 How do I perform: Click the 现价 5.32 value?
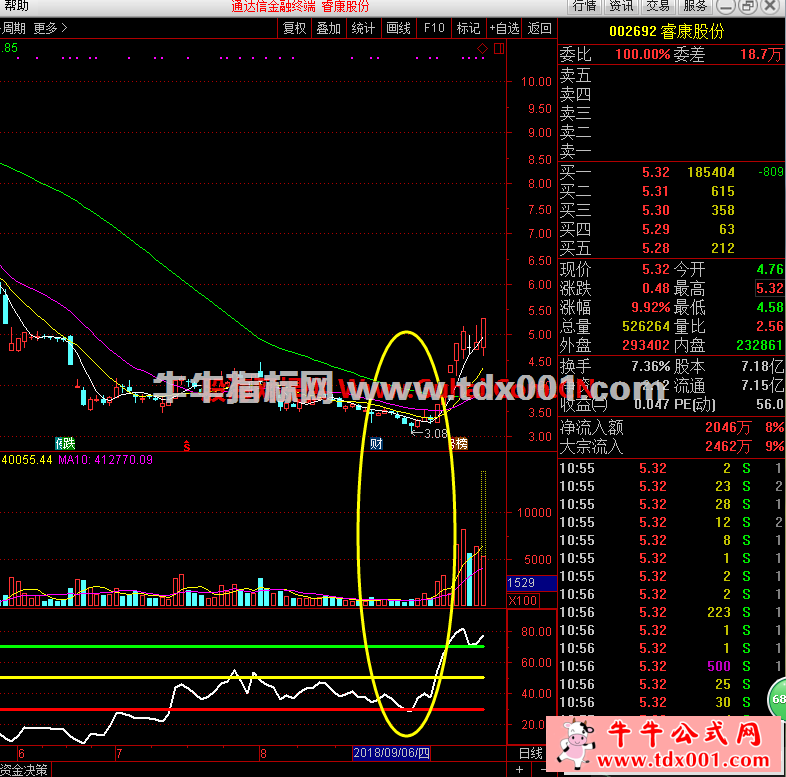(x=656, y=270)
